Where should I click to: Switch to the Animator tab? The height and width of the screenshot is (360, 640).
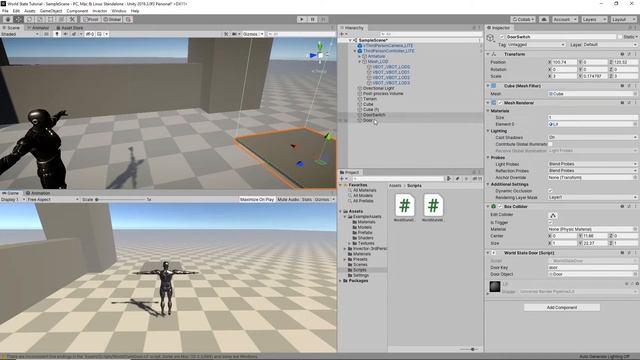[x=38, y=28]
